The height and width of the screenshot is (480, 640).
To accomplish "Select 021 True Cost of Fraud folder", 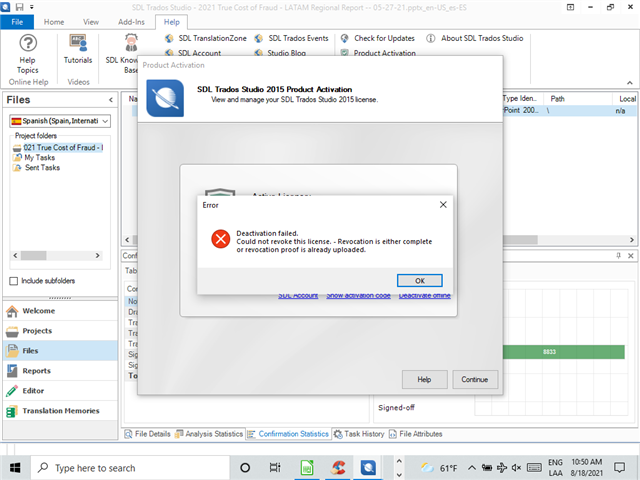I will (58, 147).
